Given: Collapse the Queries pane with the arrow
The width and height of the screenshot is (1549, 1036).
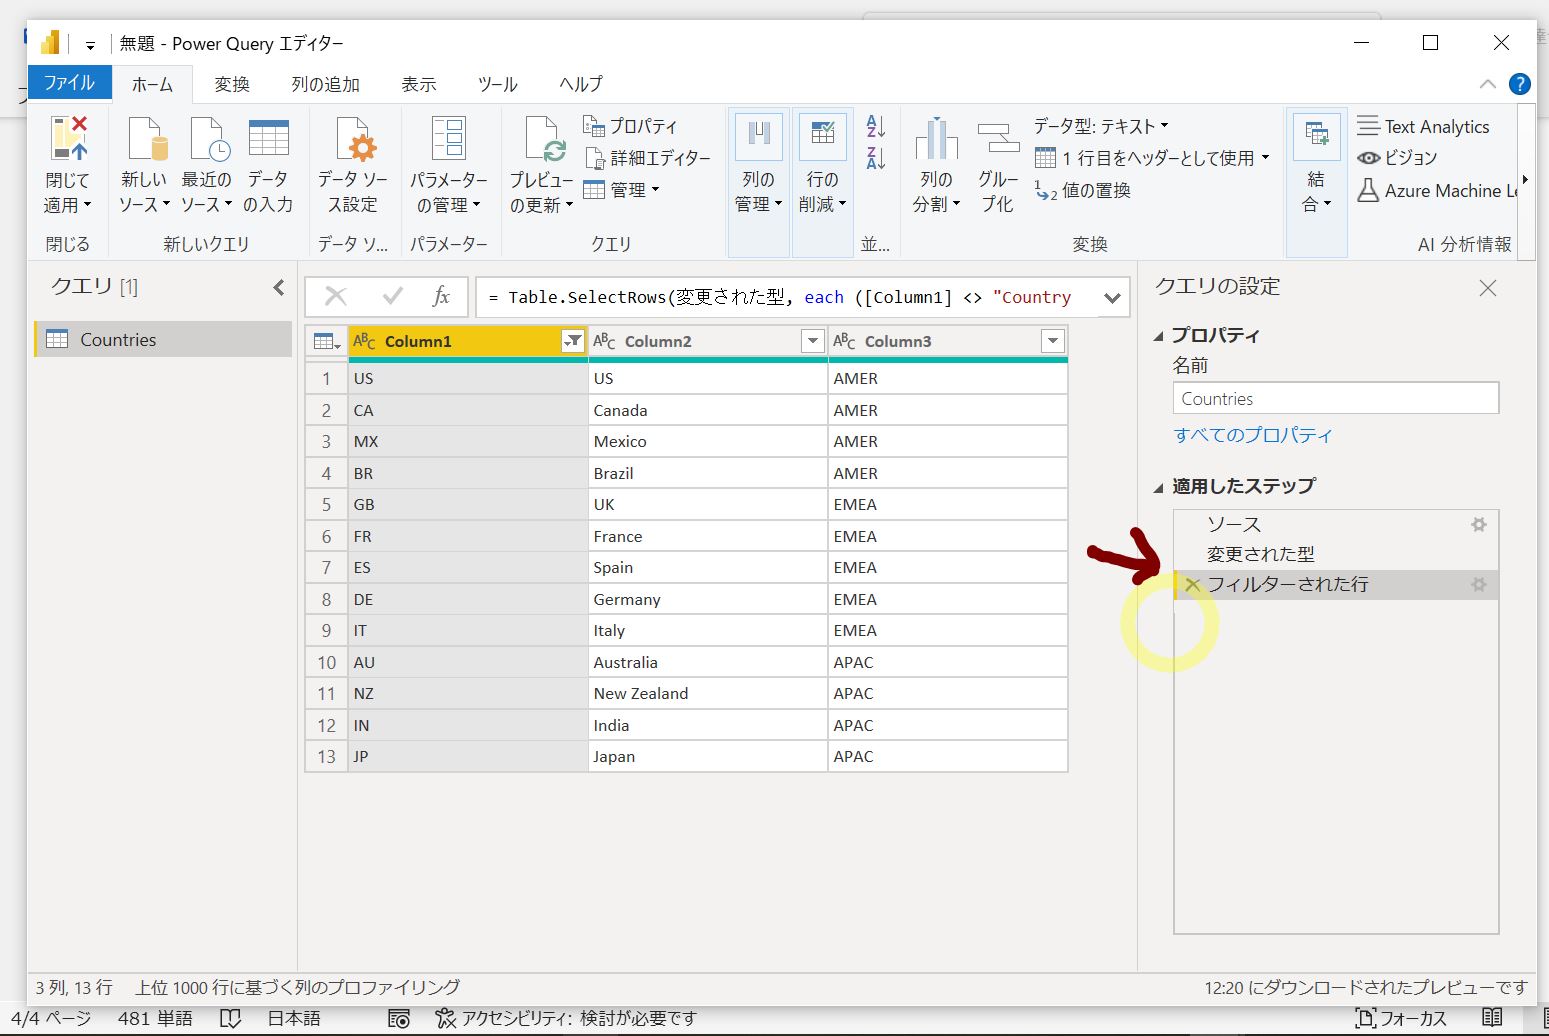Looking at the screenshot, I should point(279,287).
